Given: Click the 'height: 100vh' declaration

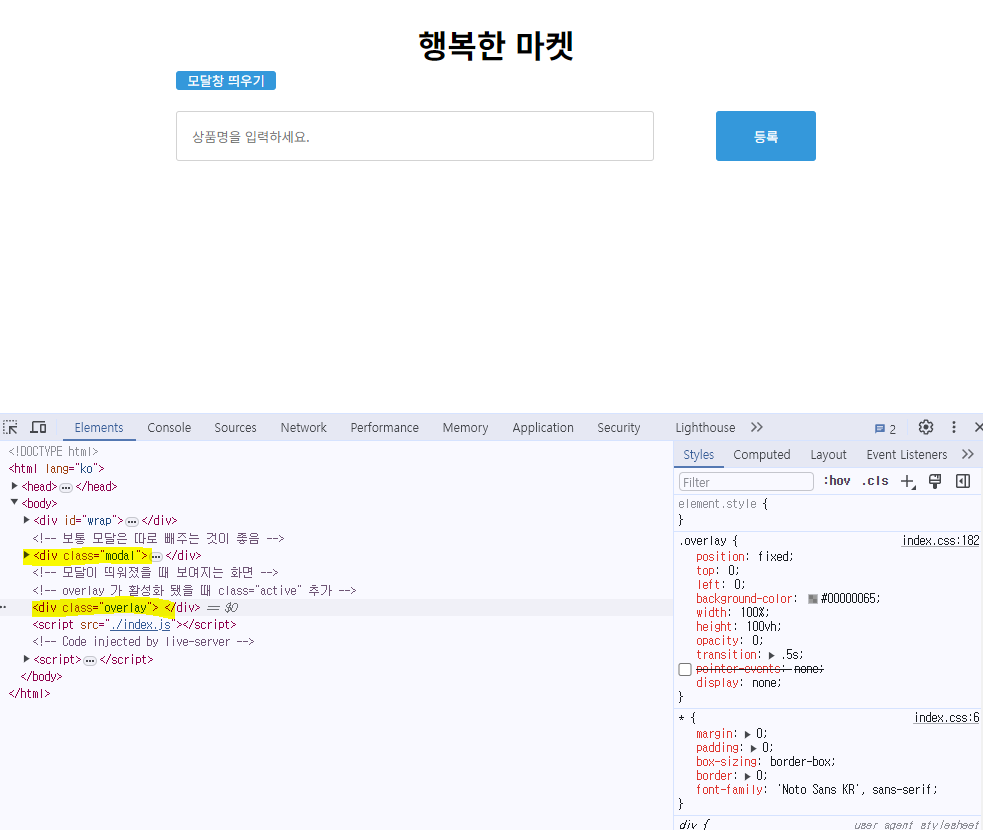Looking at the screenshot, I should coord(739,626).
